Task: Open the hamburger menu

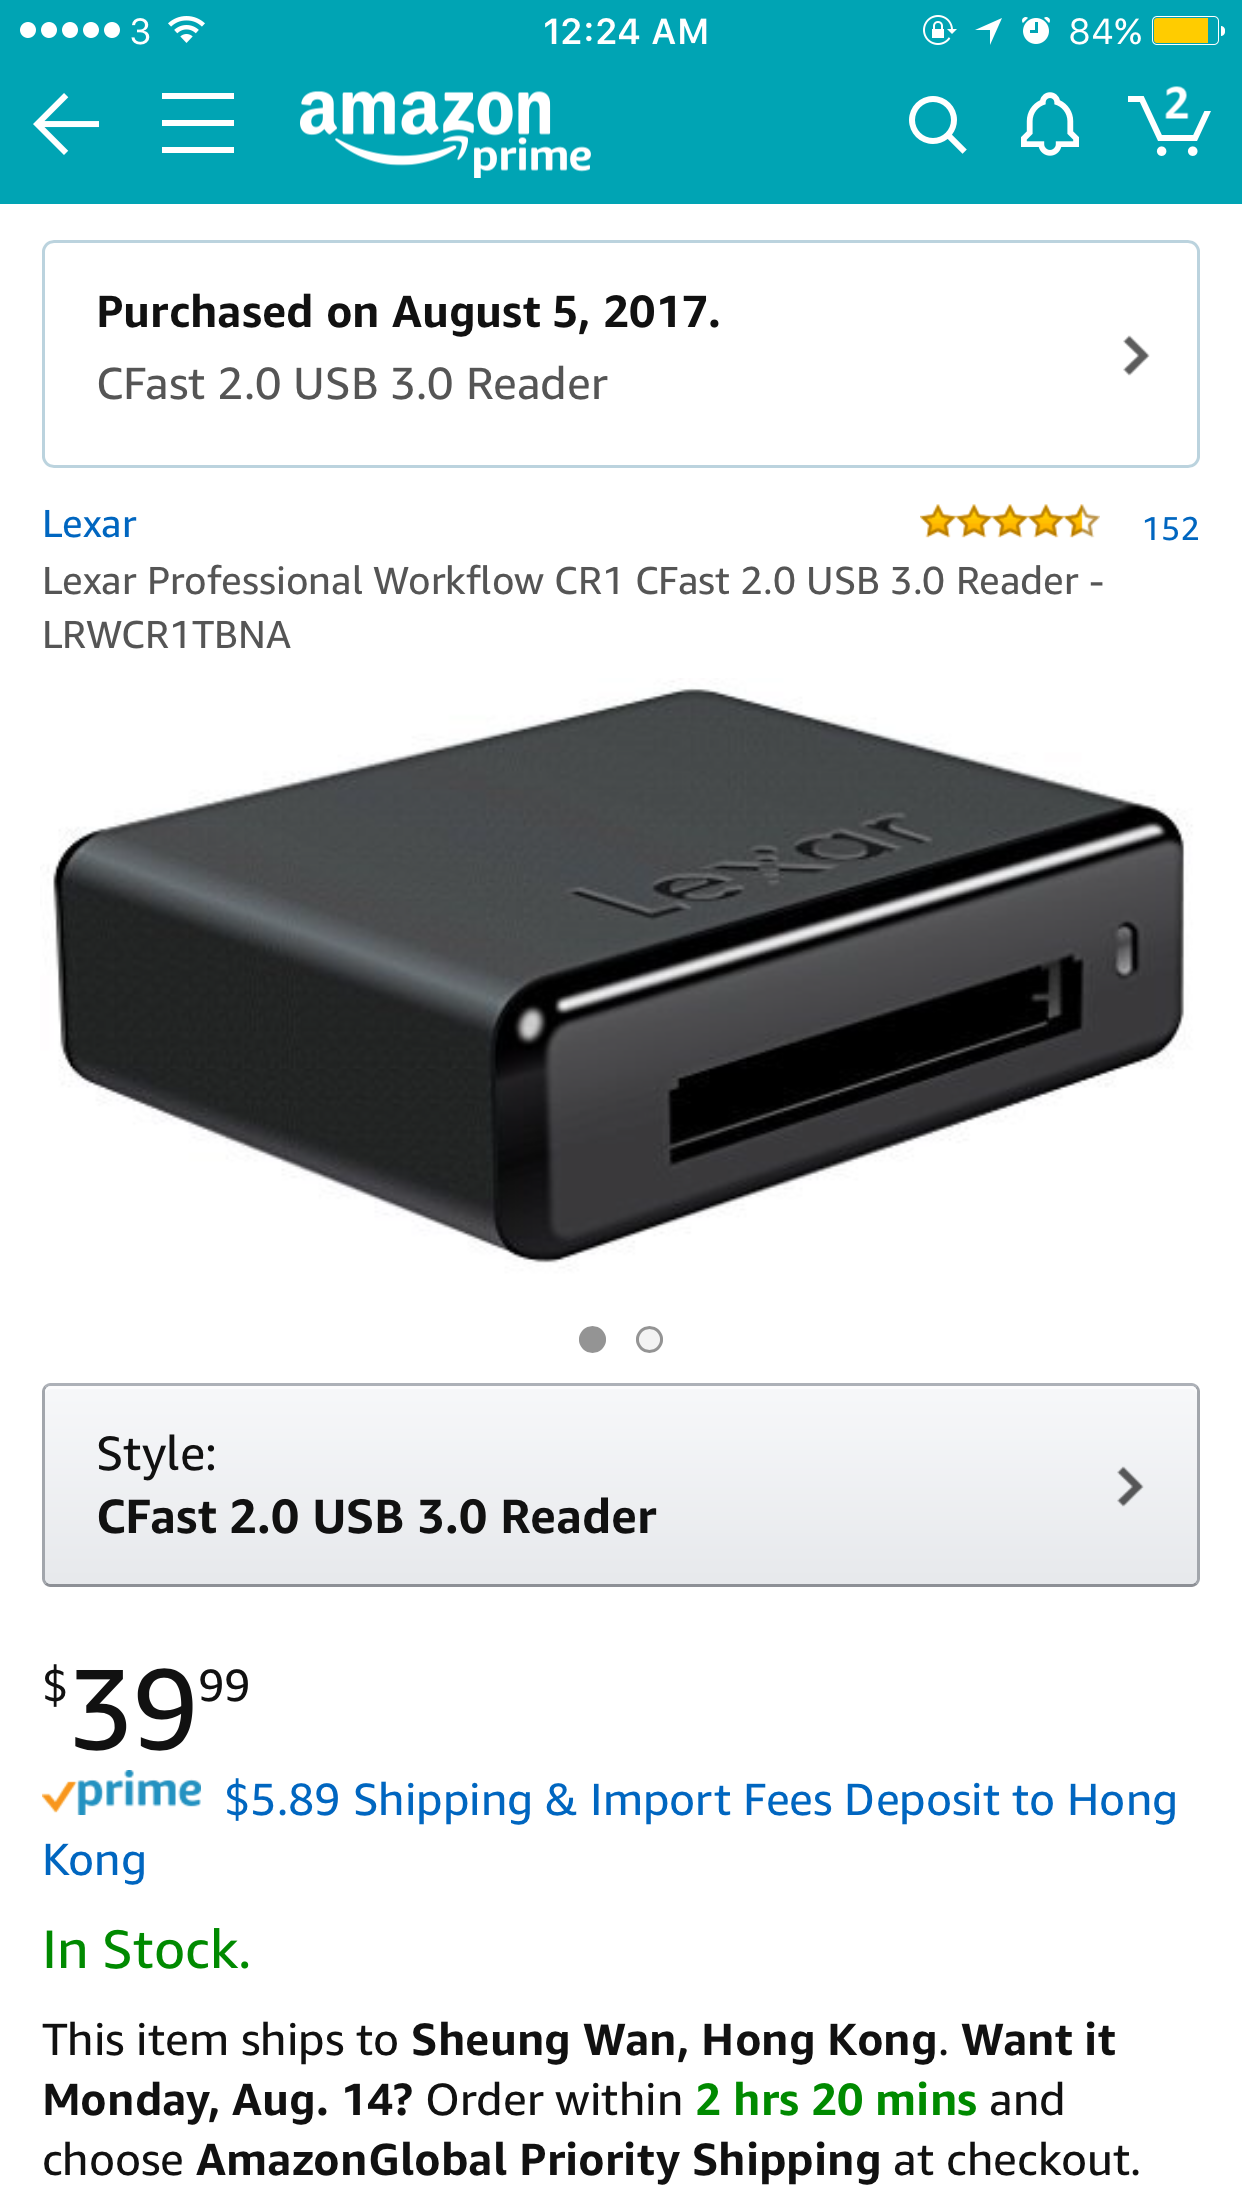Action: pos(198,124)
